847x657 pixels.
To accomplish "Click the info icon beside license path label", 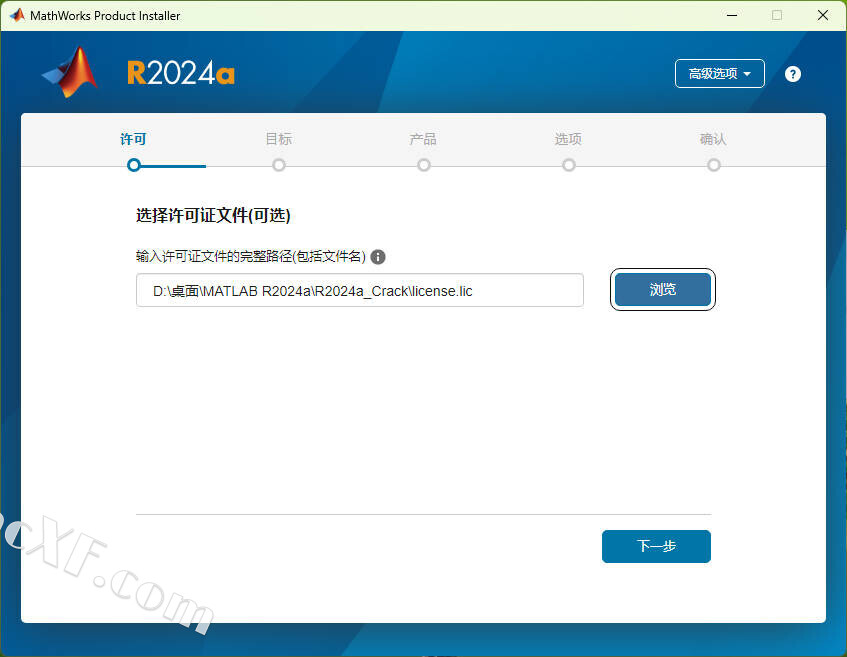I will [378, 257].
